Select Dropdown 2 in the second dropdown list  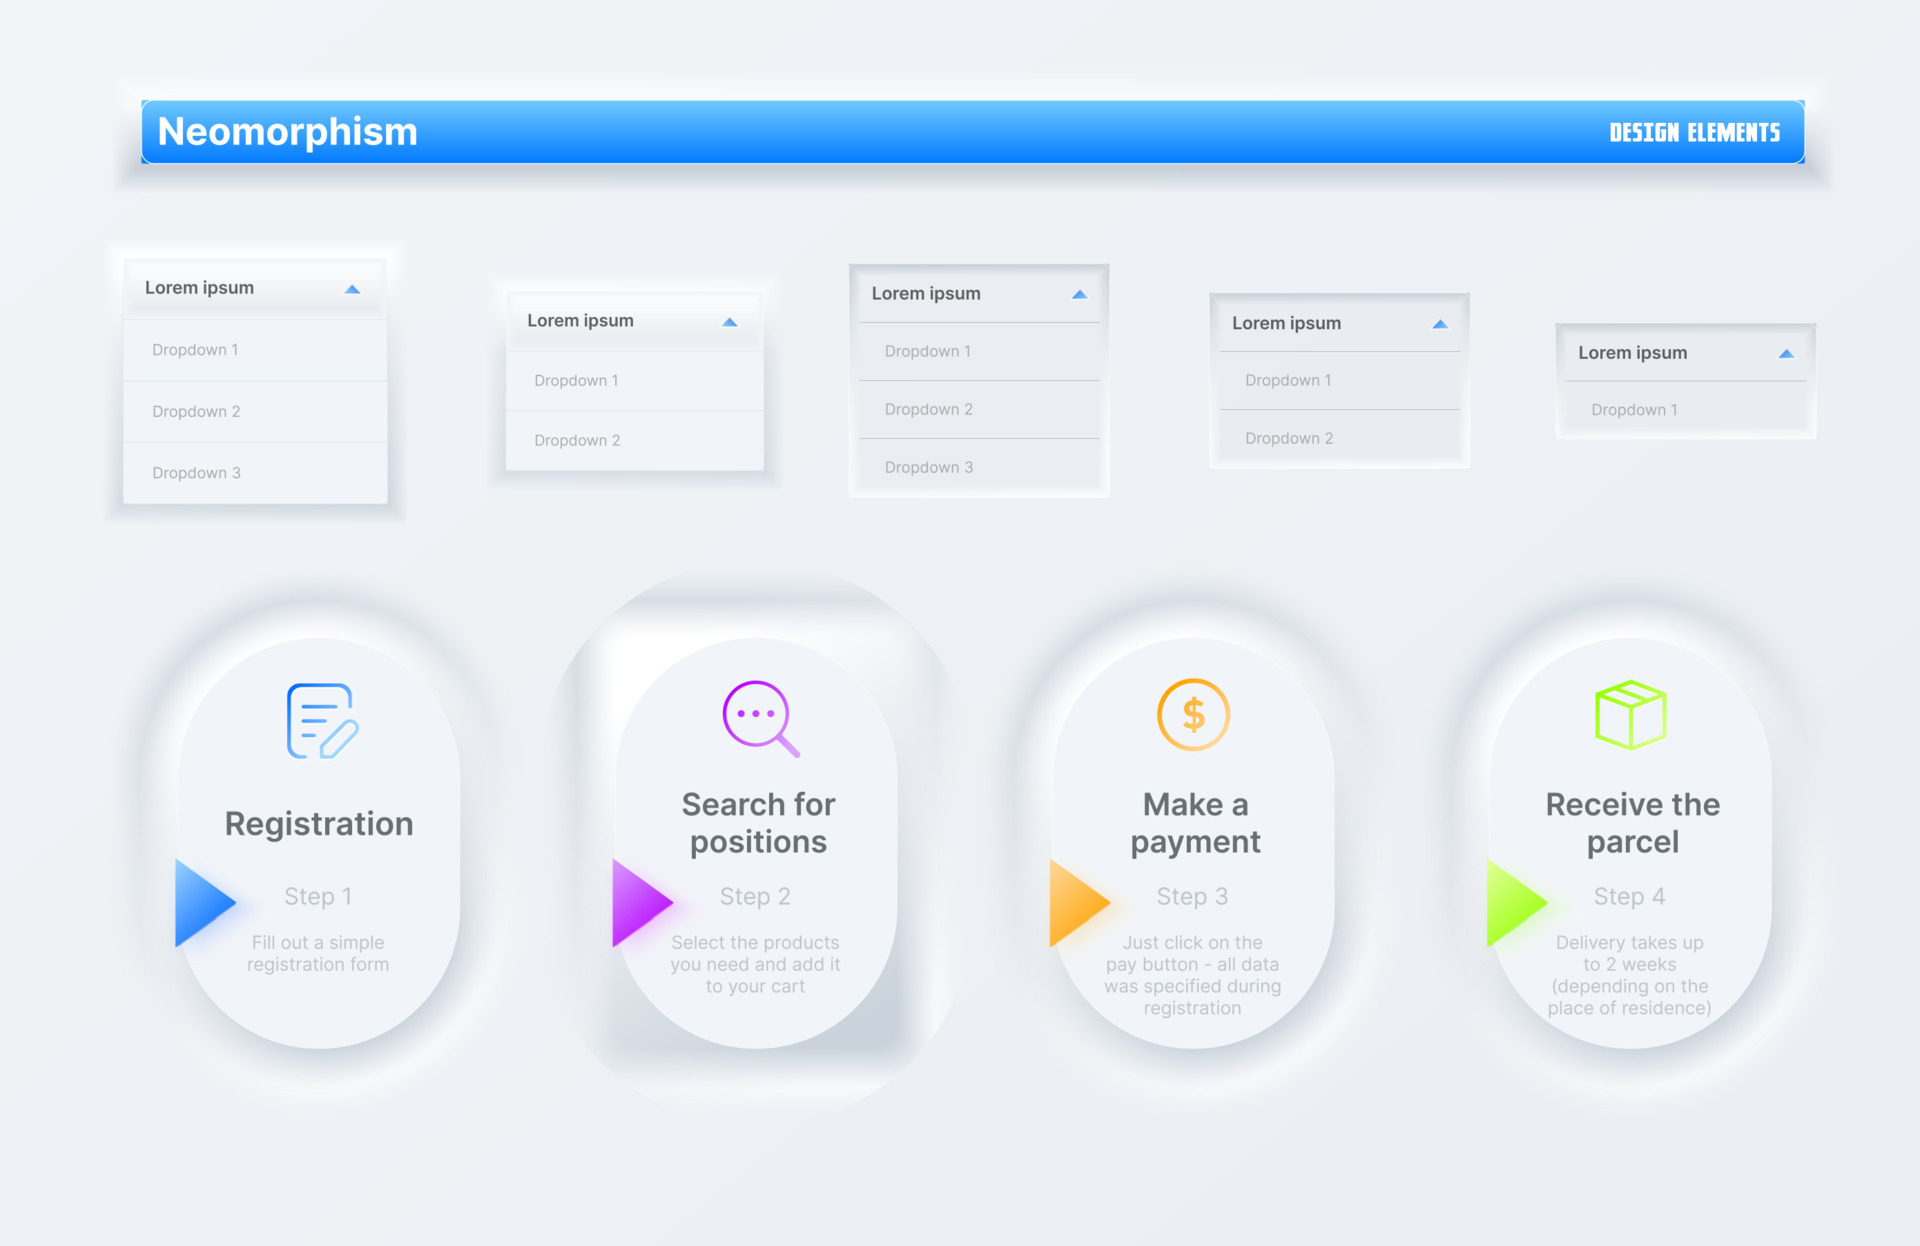(x=577, y=440)
